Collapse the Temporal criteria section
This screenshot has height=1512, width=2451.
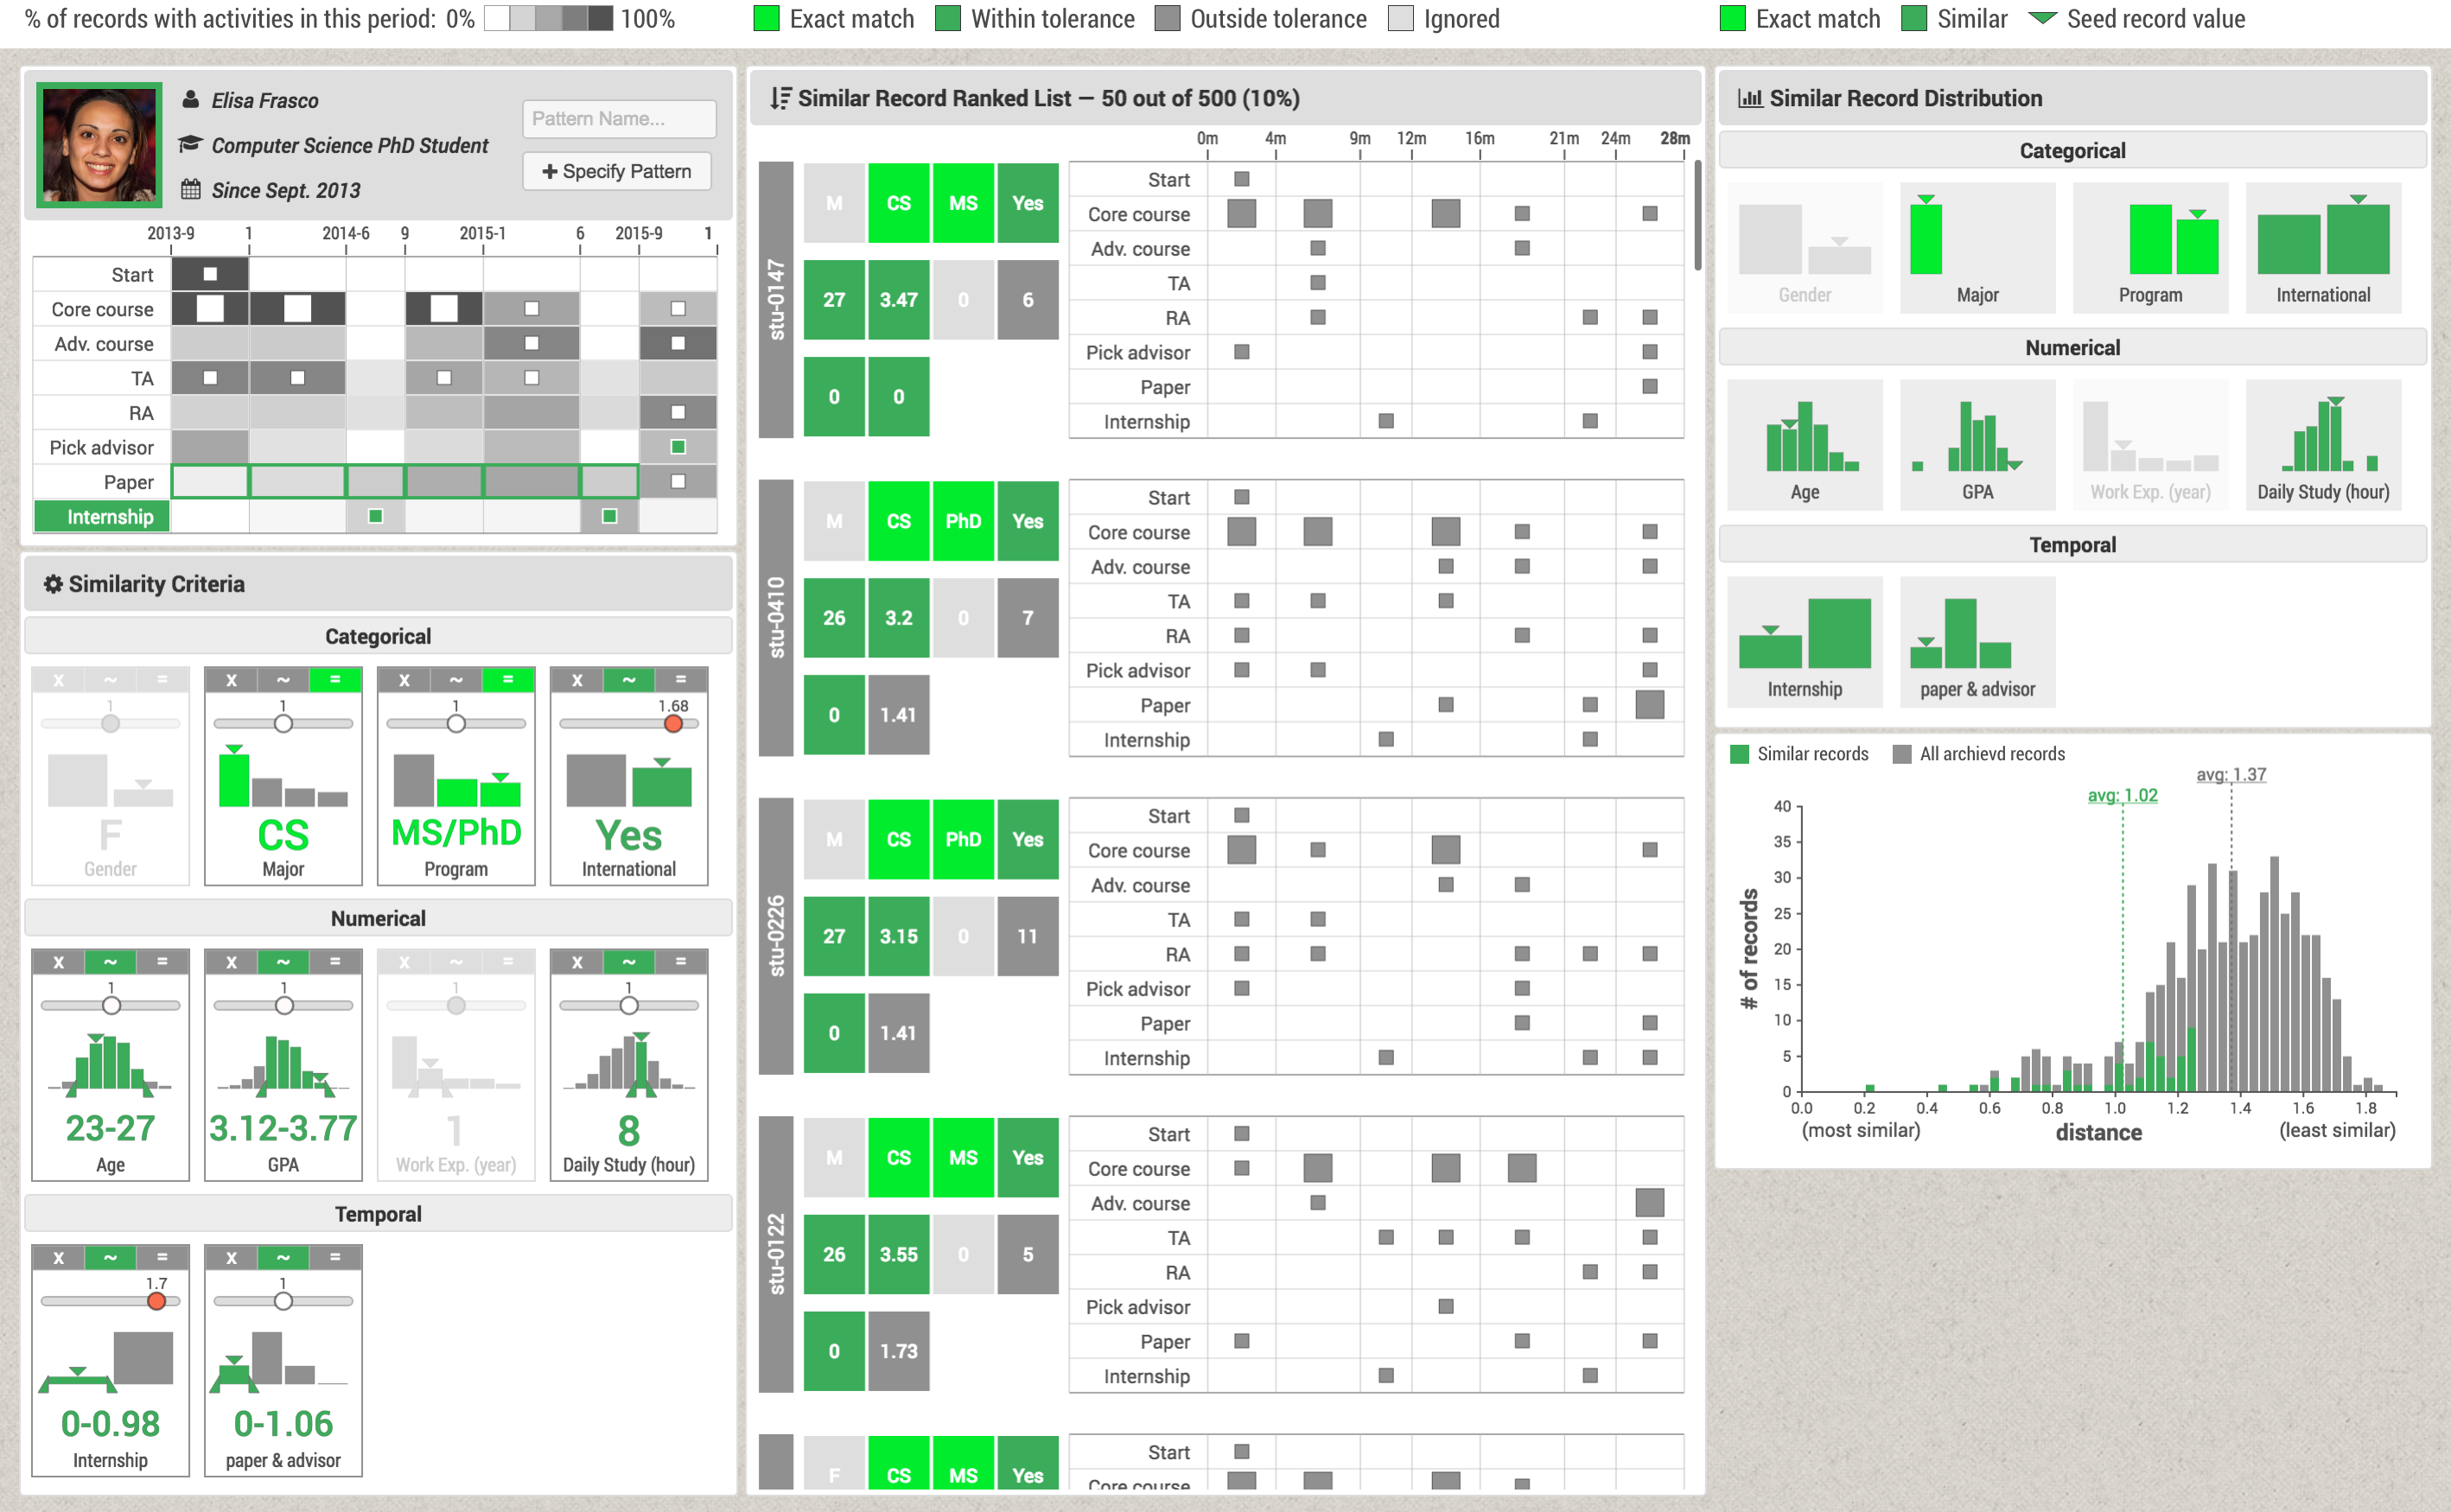click(x=378, y=1213)
